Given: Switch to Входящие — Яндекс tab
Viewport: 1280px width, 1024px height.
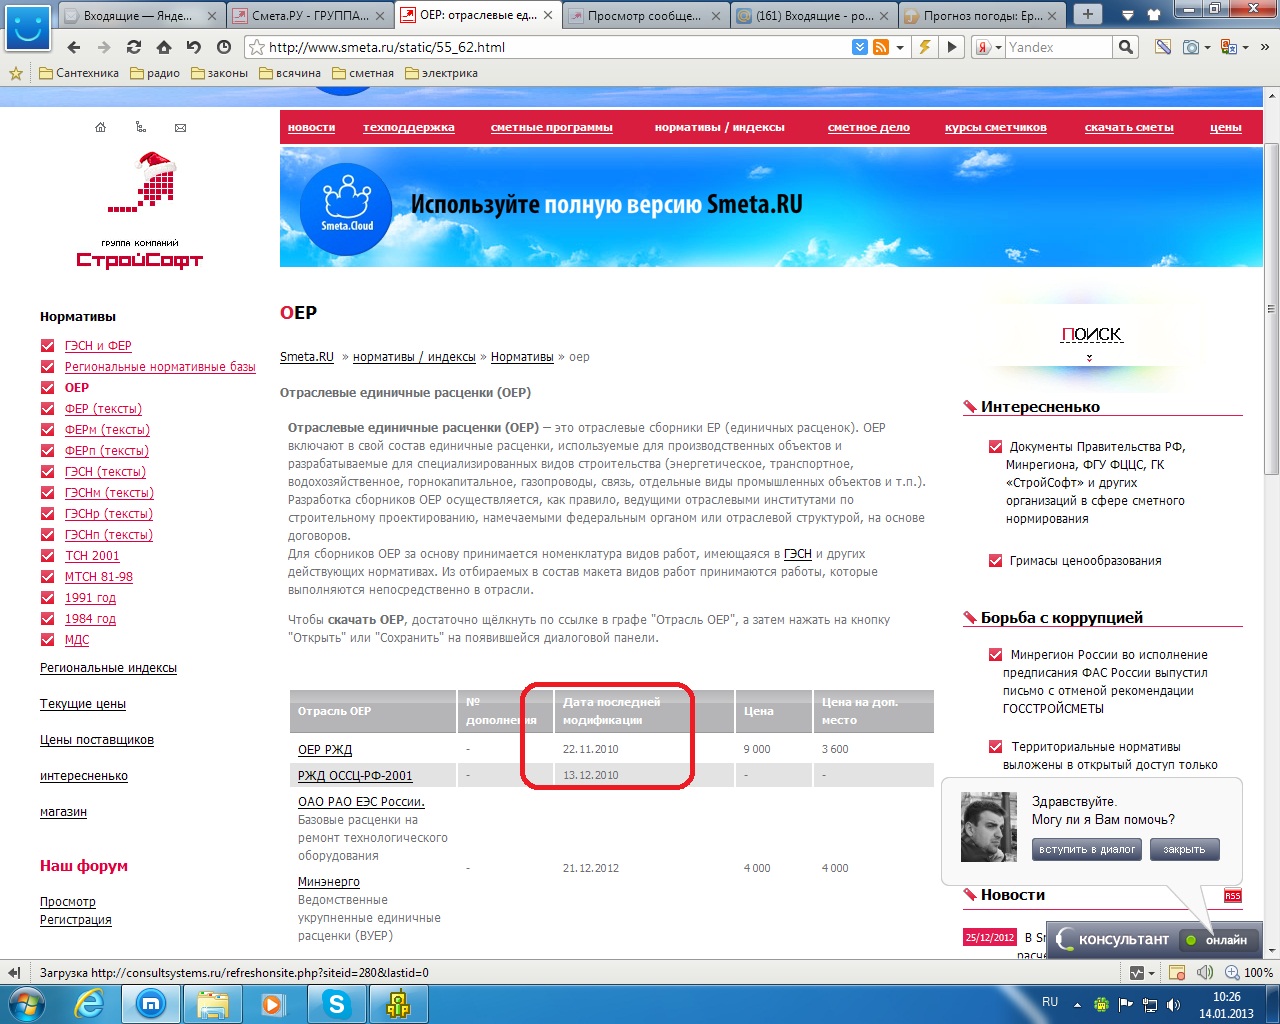Looking at the screenshot, I should coord(141,16).
